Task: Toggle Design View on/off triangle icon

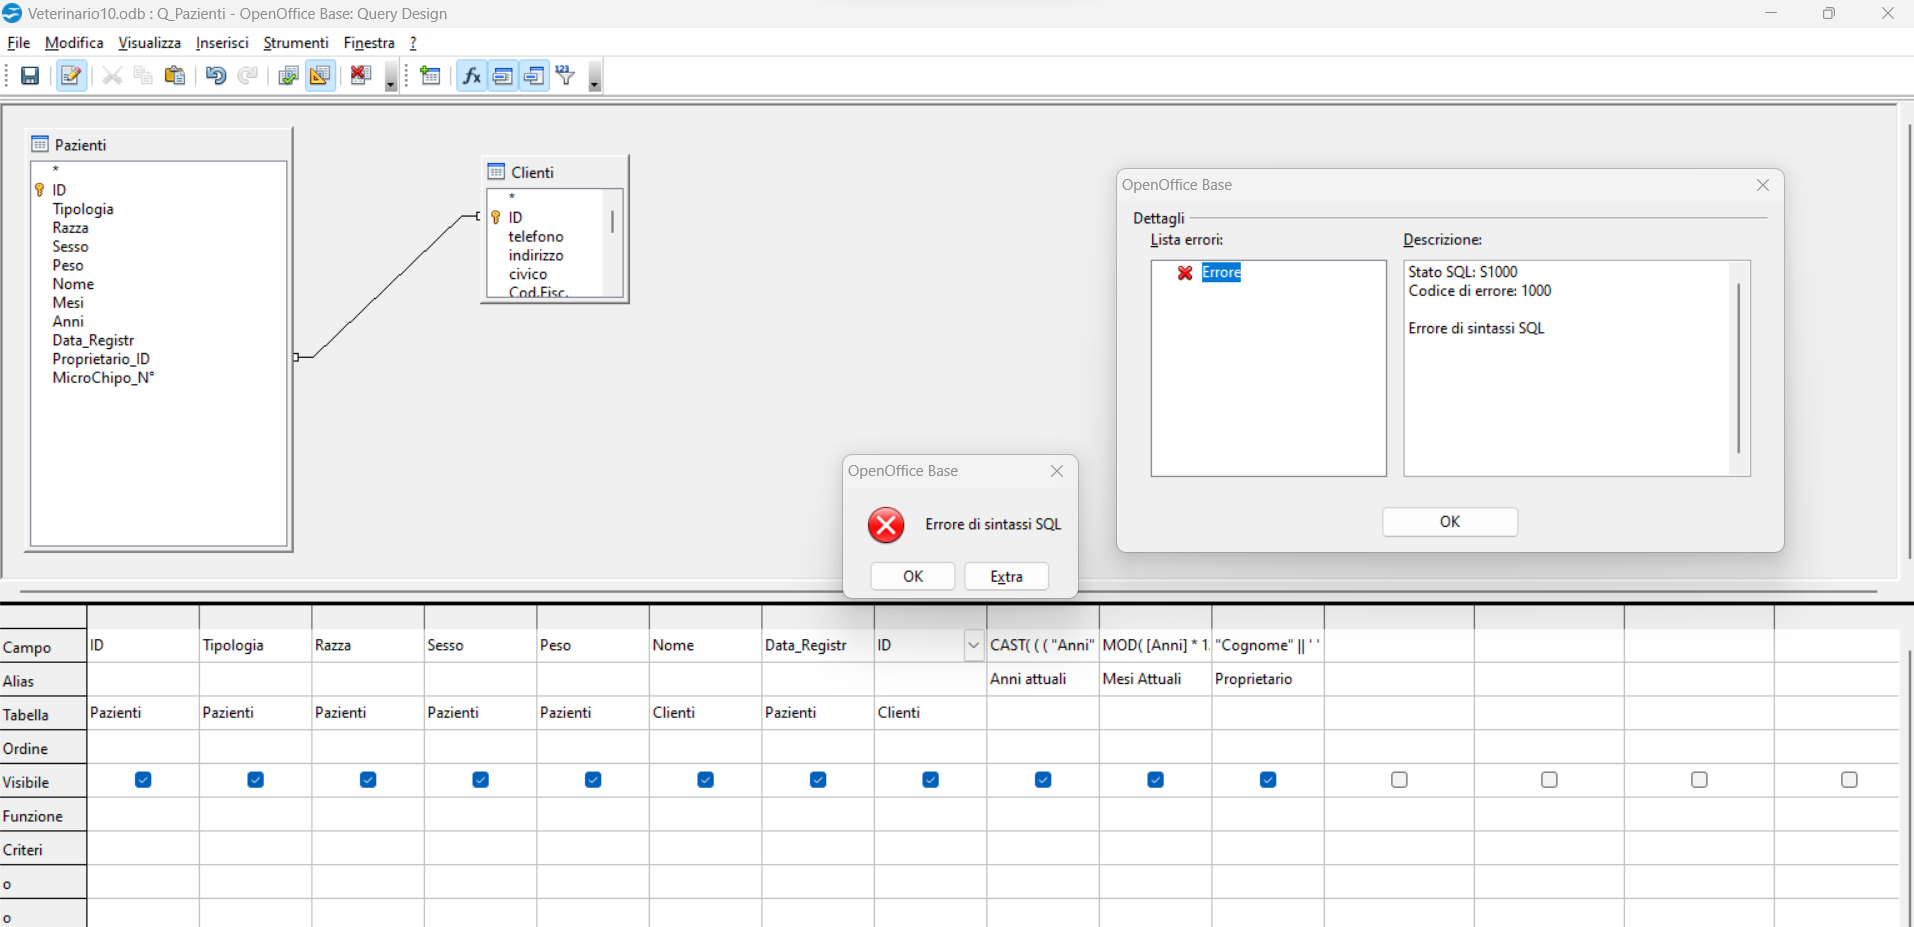Action: 320,76
